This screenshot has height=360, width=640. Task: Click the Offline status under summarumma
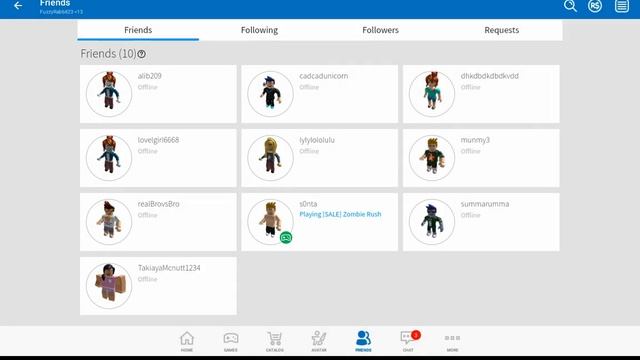click(471, 215)
